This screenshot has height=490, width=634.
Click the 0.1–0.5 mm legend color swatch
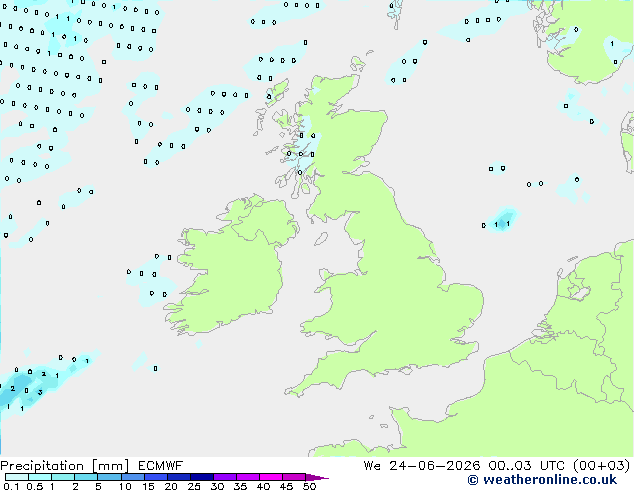[17, 477]
